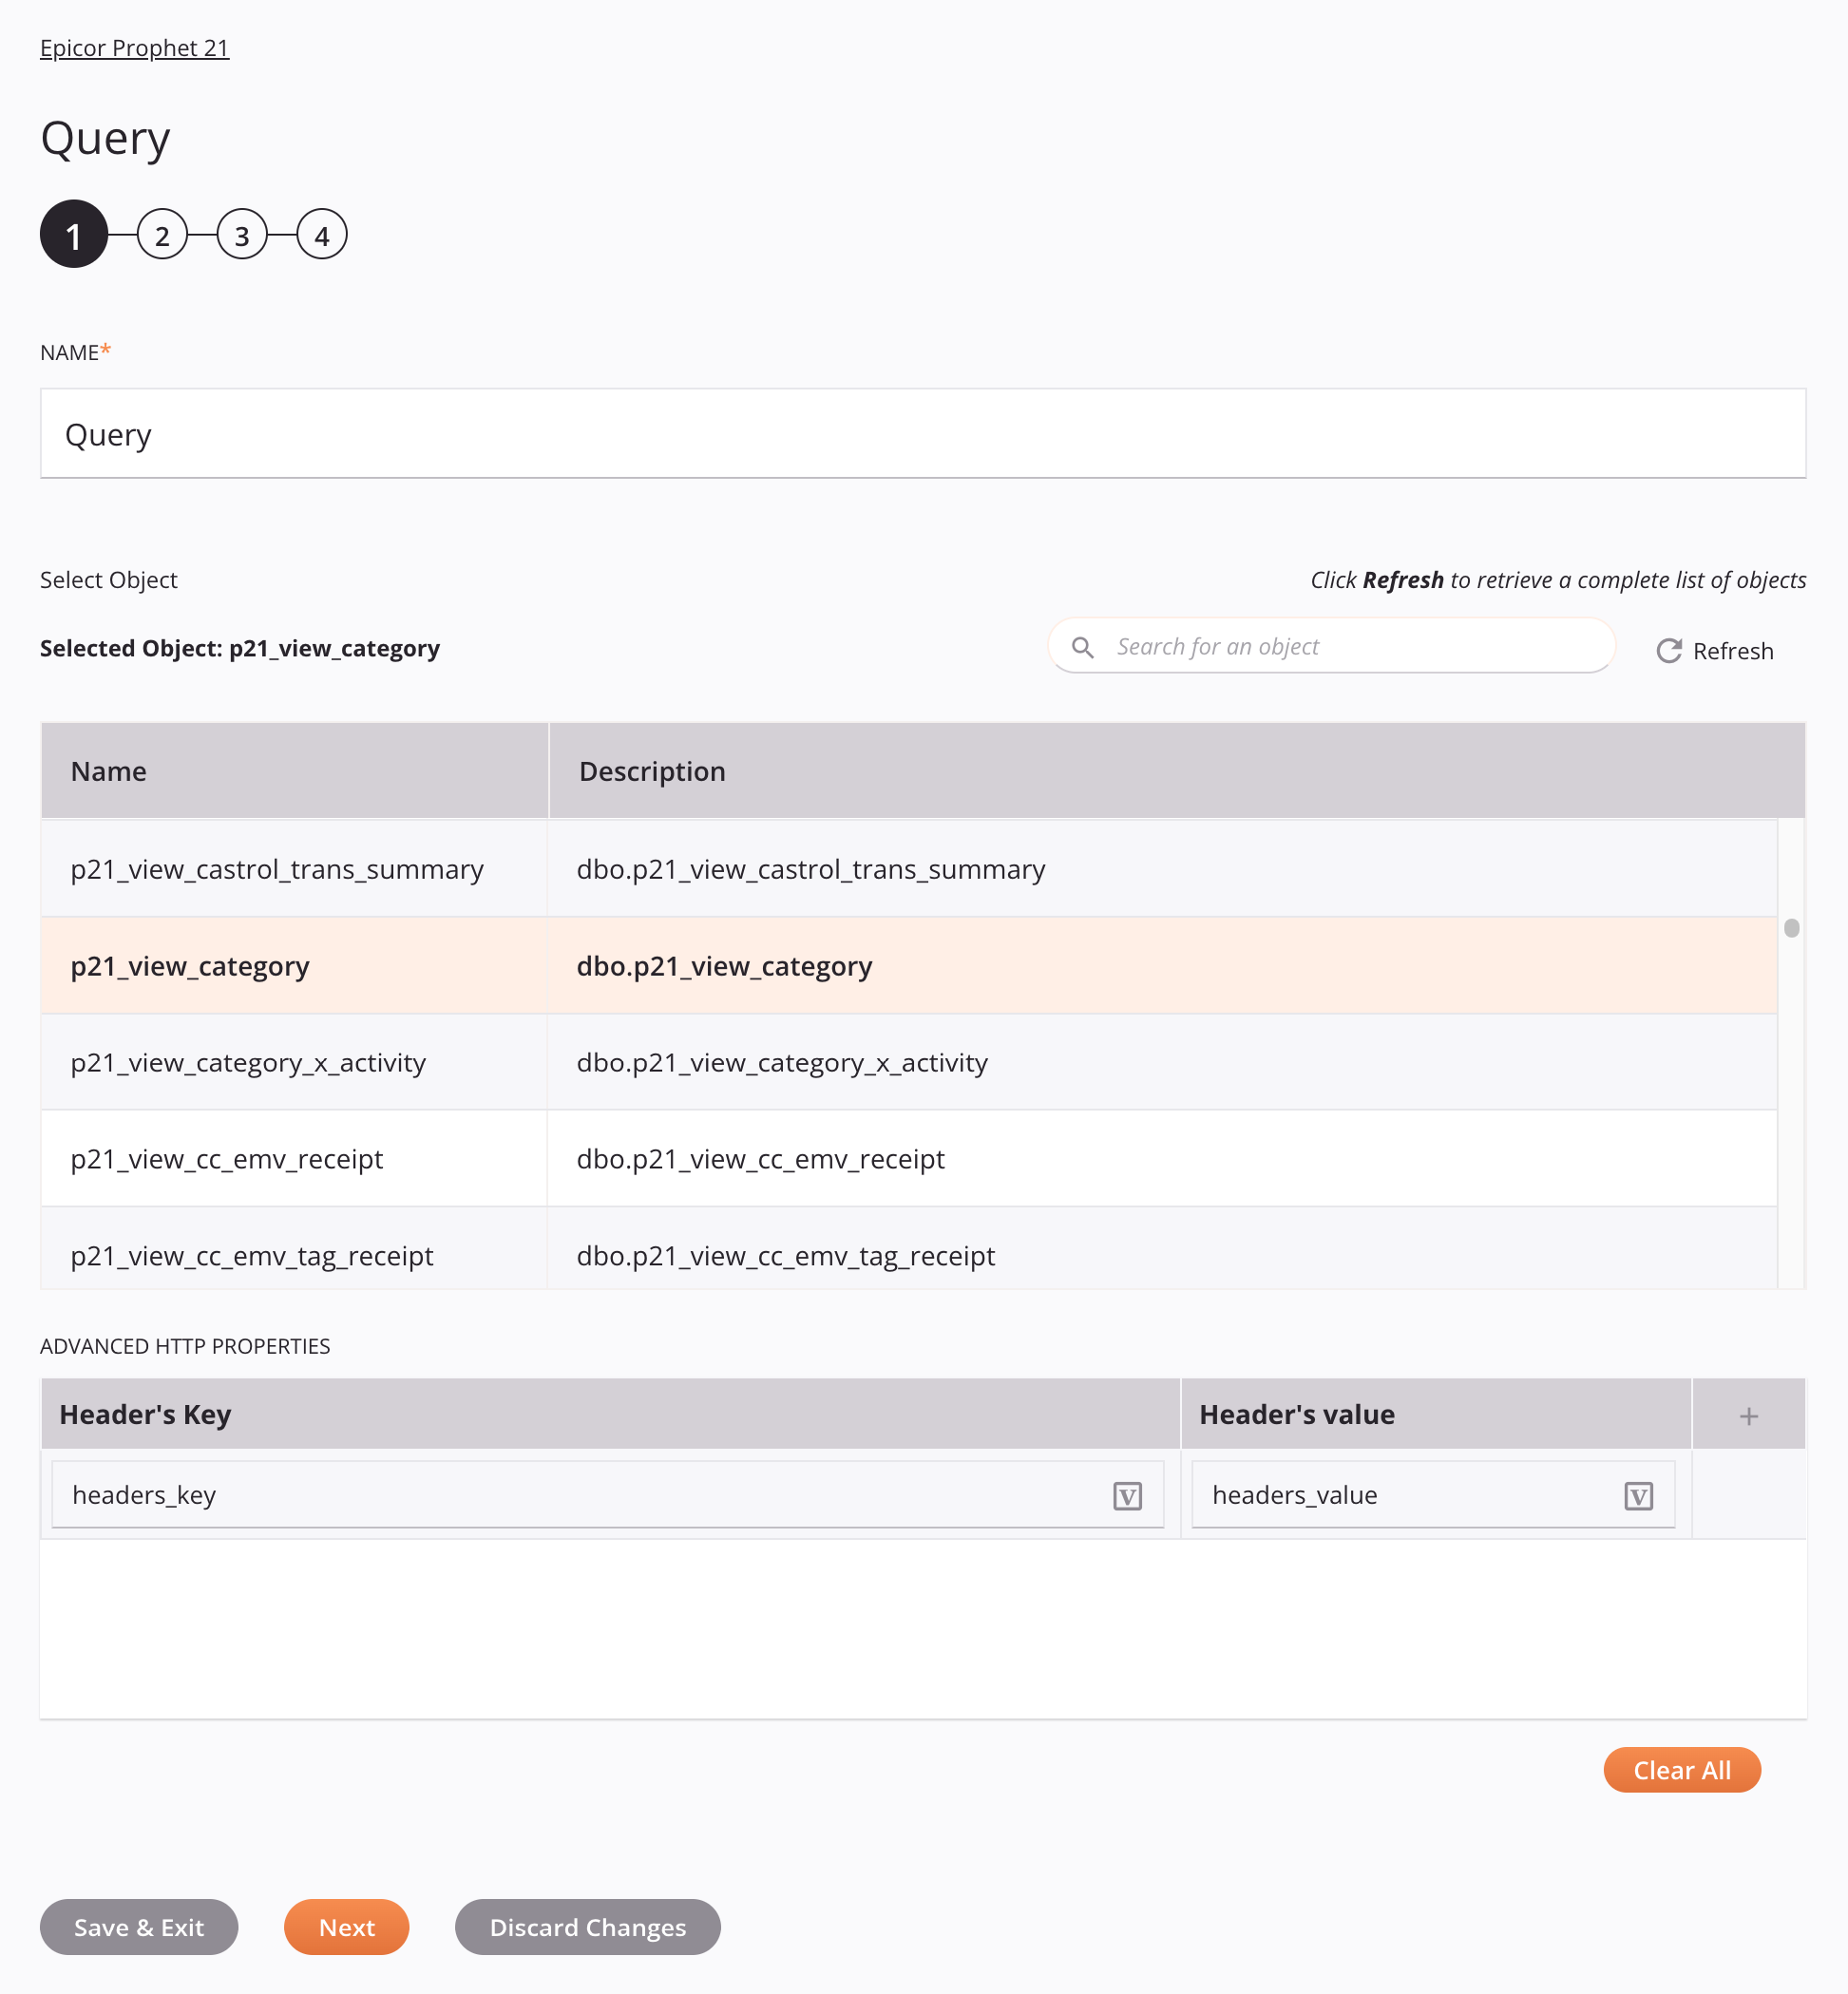Click step 4 circle in wizard

[x=319, y=235]
